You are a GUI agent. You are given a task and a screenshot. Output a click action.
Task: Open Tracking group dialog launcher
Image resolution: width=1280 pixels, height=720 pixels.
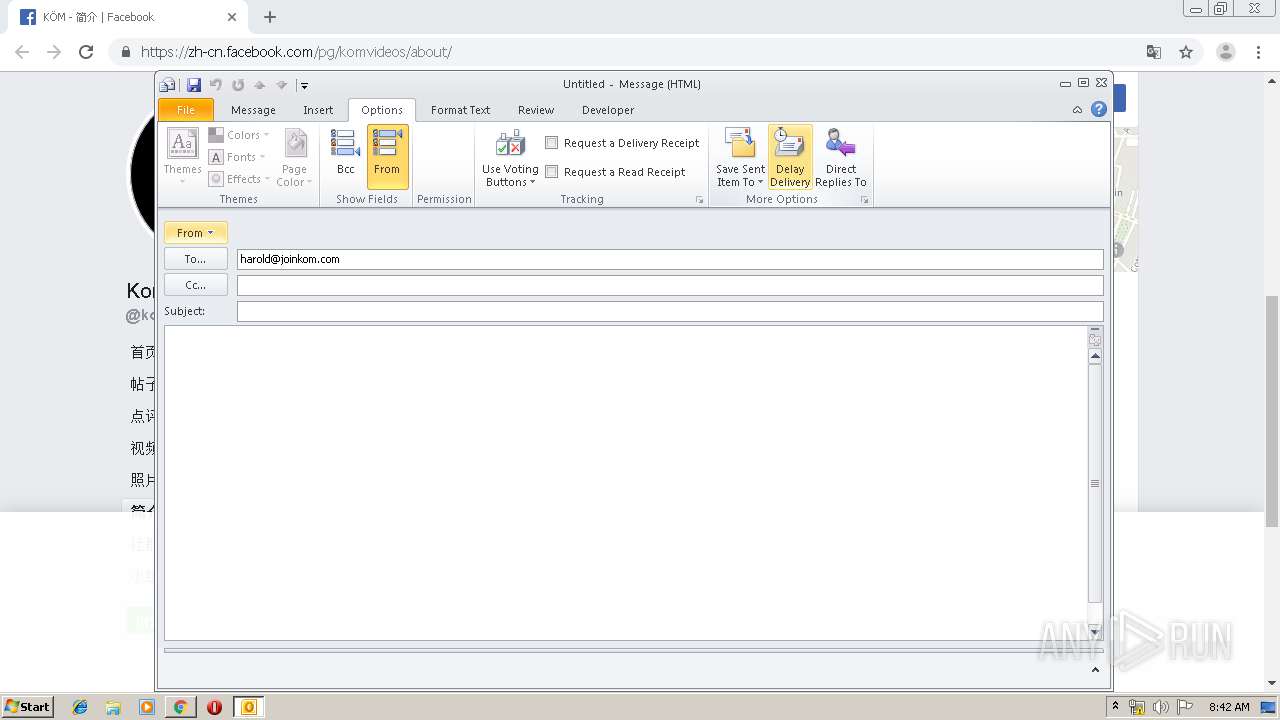coord(699,200)
